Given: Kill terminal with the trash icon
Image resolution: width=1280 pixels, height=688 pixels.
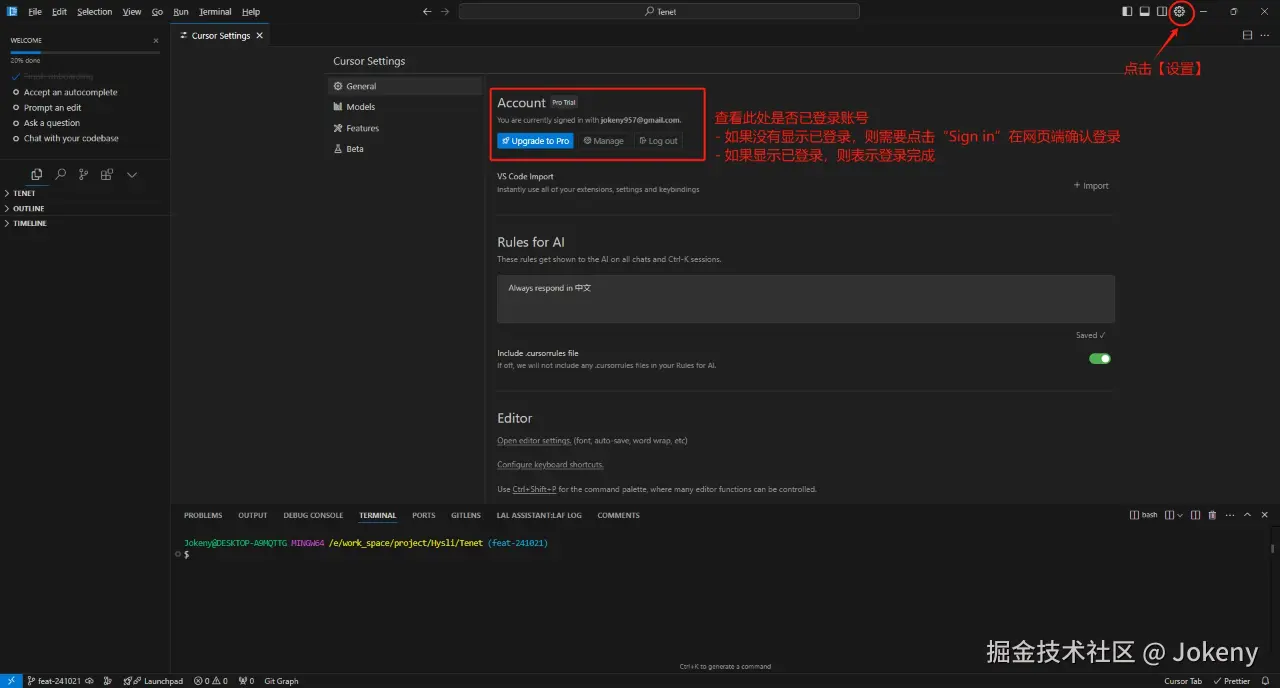Looking at the screenshot, I should click(1212, 515).
